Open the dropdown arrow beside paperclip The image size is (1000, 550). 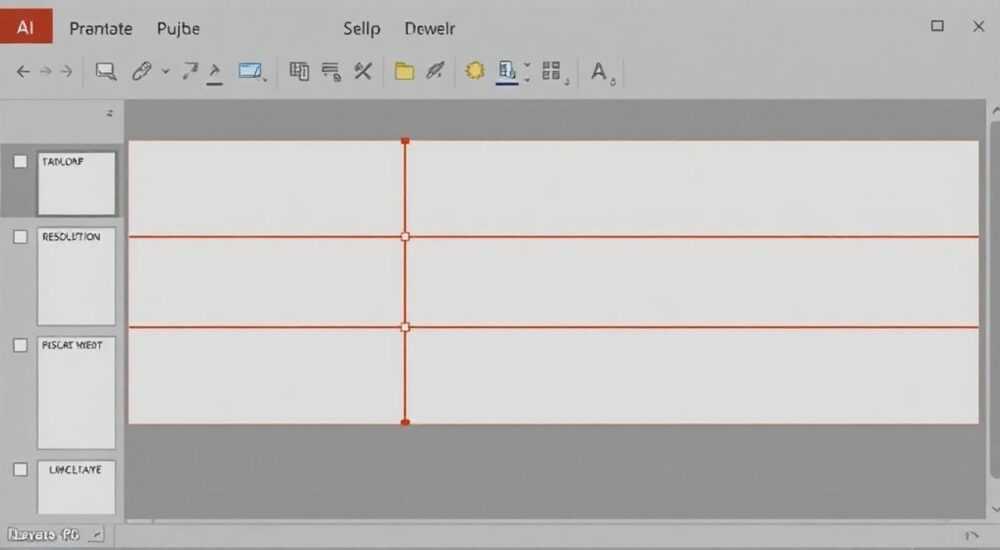[x=166, y=71]
